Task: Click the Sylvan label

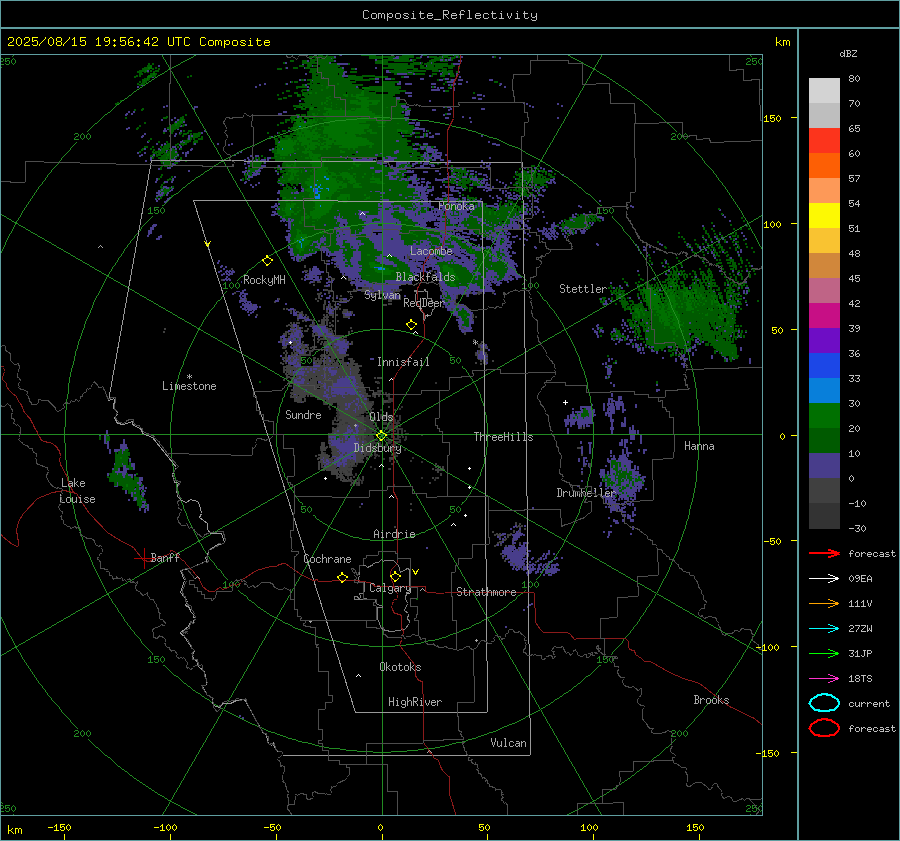Action: [382, 295]
